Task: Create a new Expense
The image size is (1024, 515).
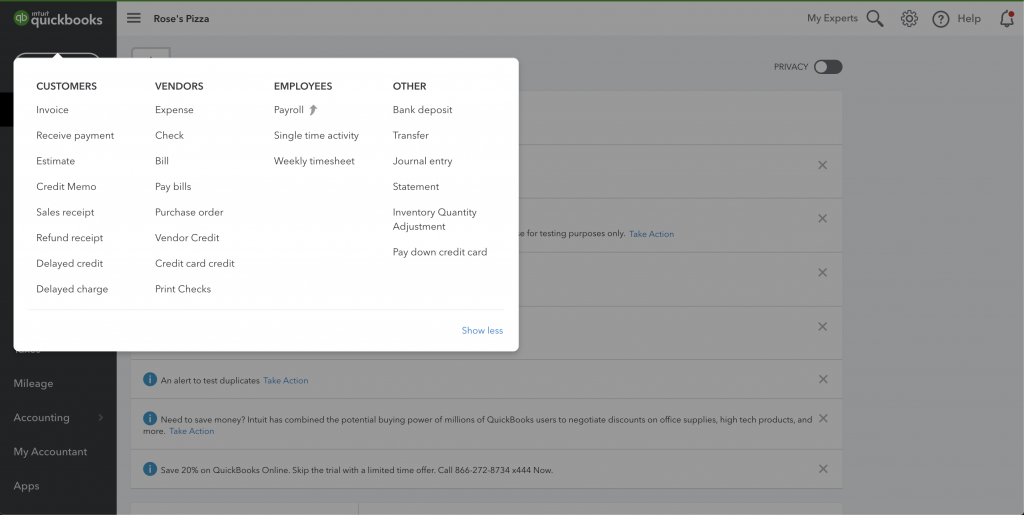Action: pyautogui.click(x=174, y=110)
